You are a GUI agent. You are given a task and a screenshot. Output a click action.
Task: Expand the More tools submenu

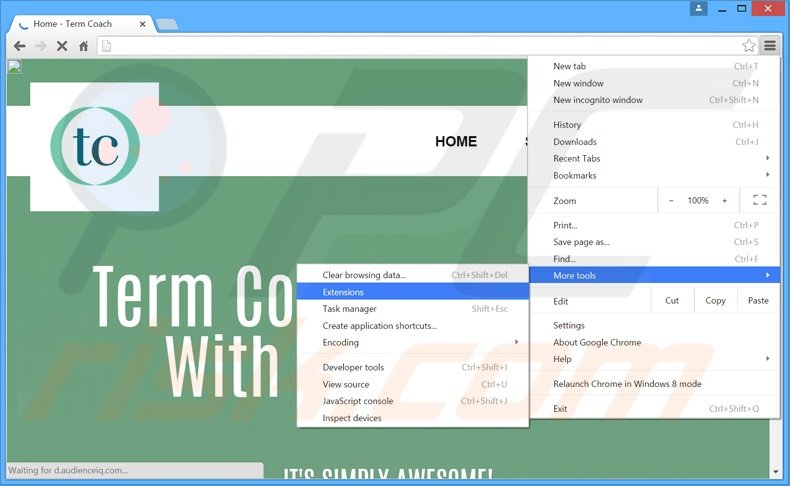tap(654, 275)
